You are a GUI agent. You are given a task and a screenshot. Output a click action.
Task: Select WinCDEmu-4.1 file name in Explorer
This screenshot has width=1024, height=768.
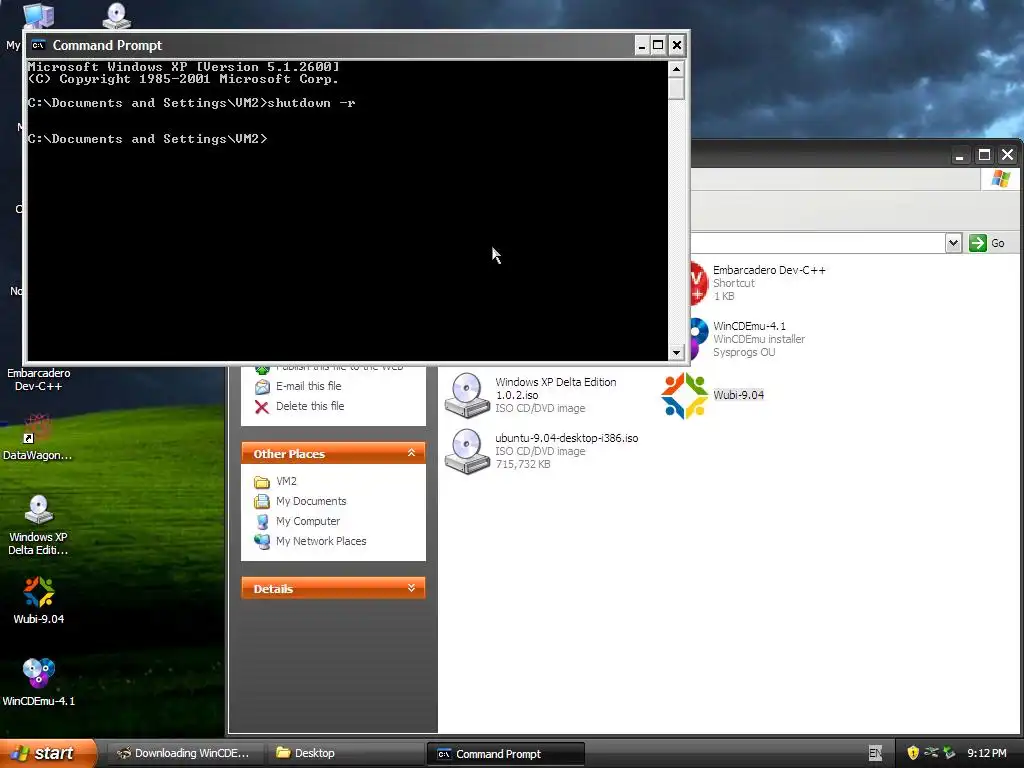pos(749,326)
